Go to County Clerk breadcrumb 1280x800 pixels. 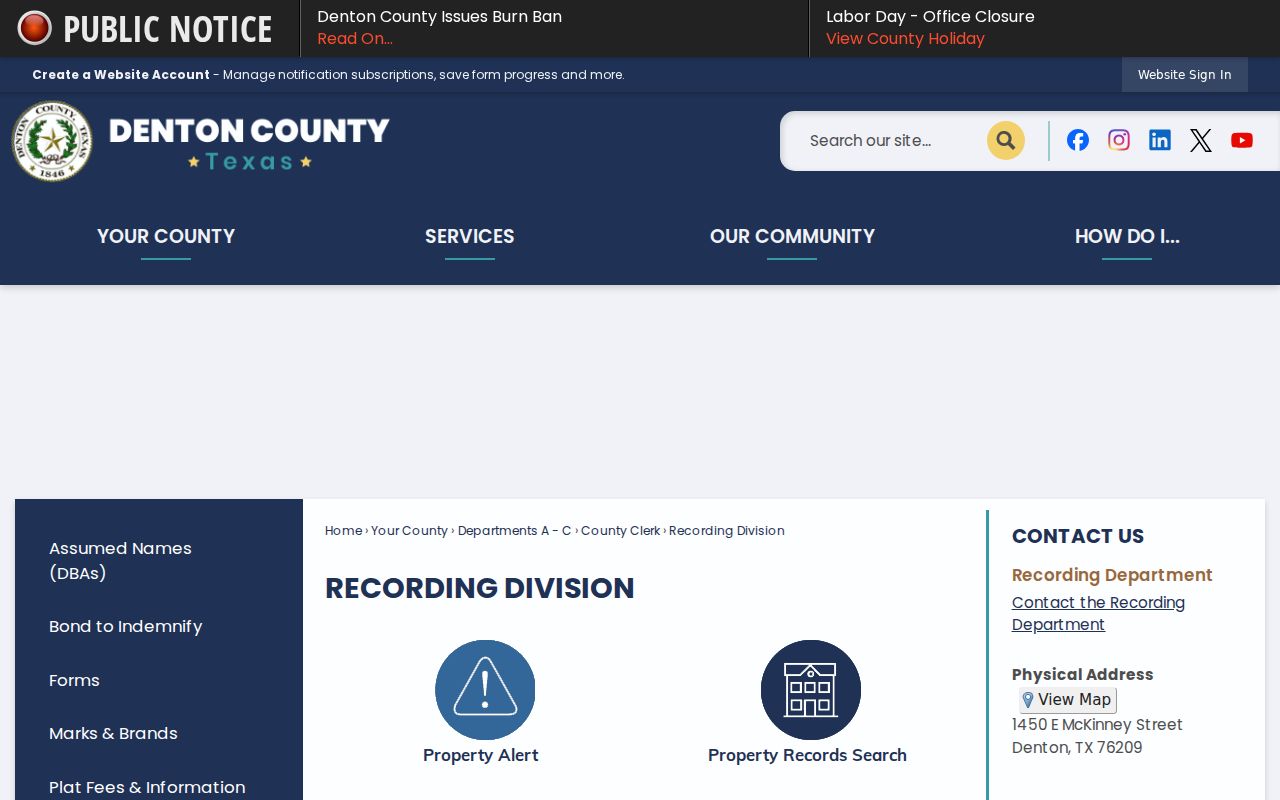tap(620, 531)
